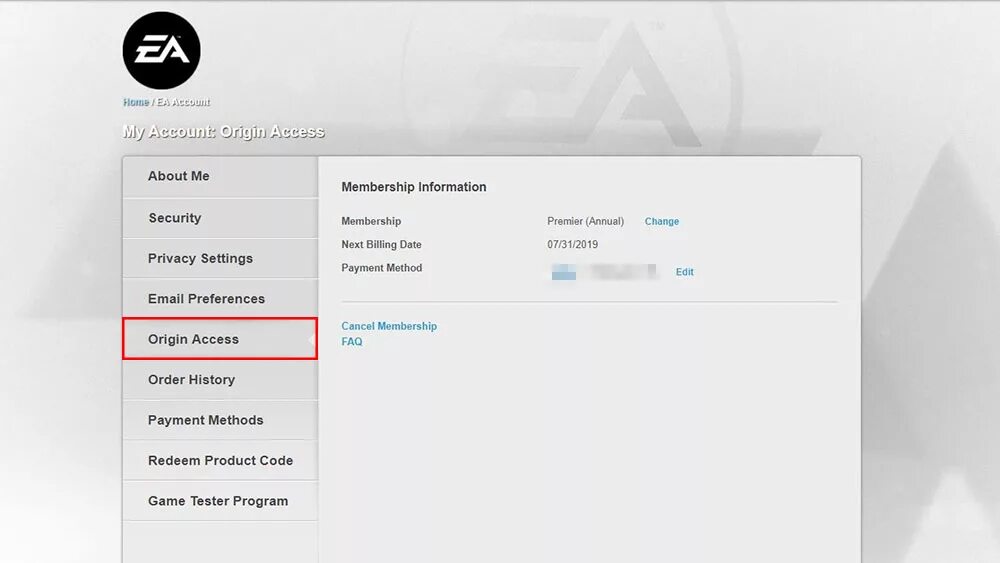Click the Membership label

[371, 221]
